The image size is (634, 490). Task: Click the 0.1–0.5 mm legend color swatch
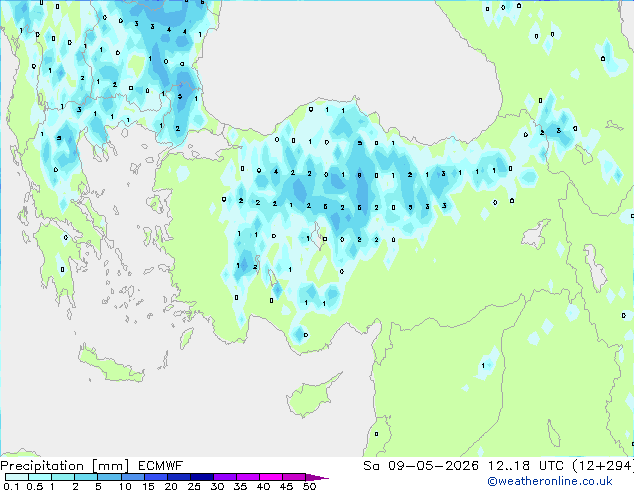coord(17,477)
